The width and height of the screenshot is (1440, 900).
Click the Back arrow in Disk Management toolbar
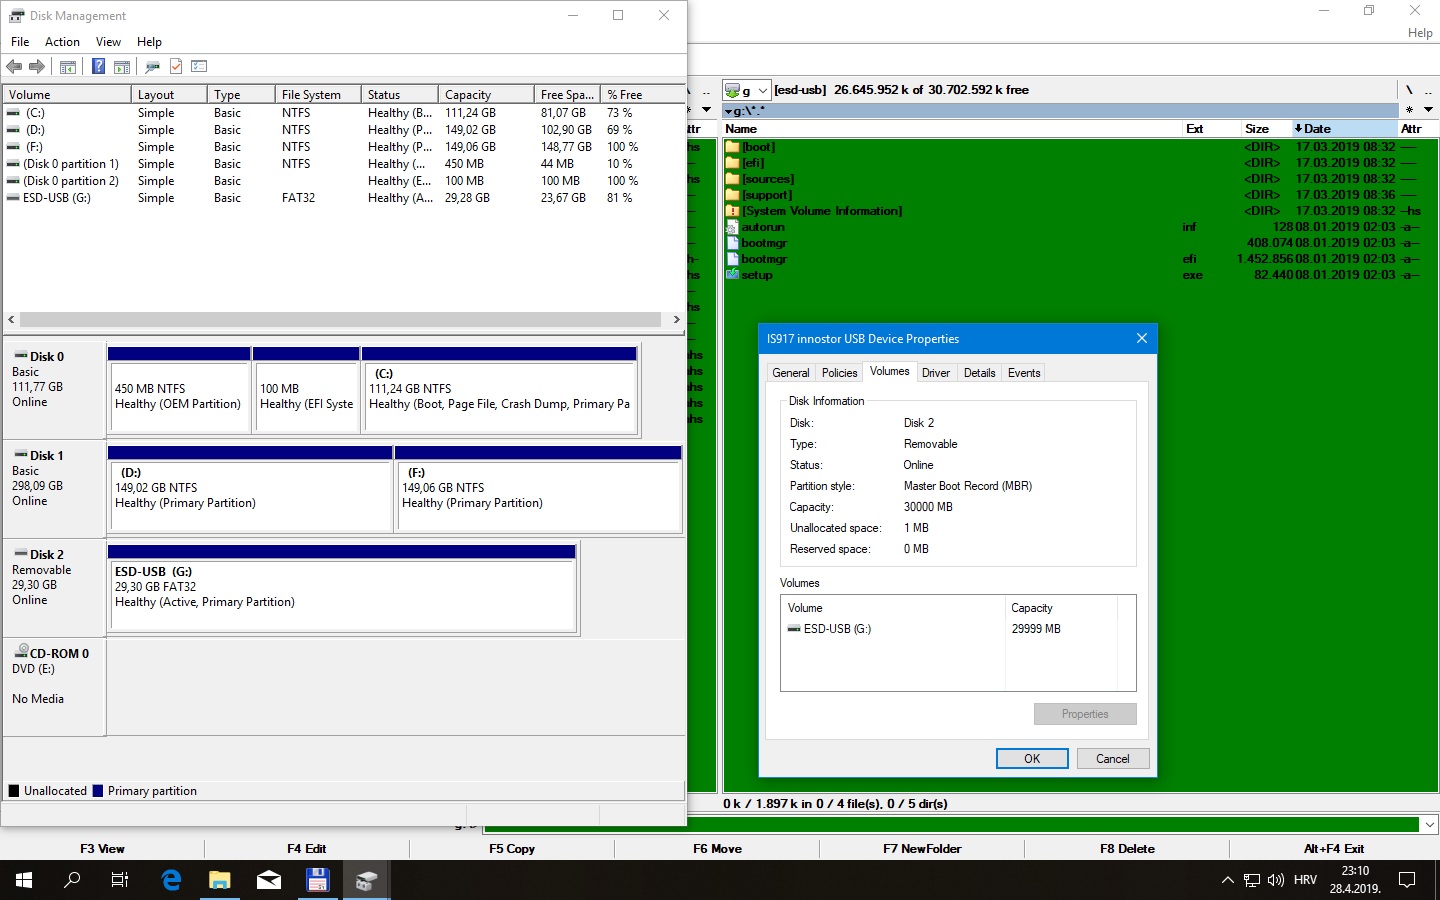coord(14,67)
